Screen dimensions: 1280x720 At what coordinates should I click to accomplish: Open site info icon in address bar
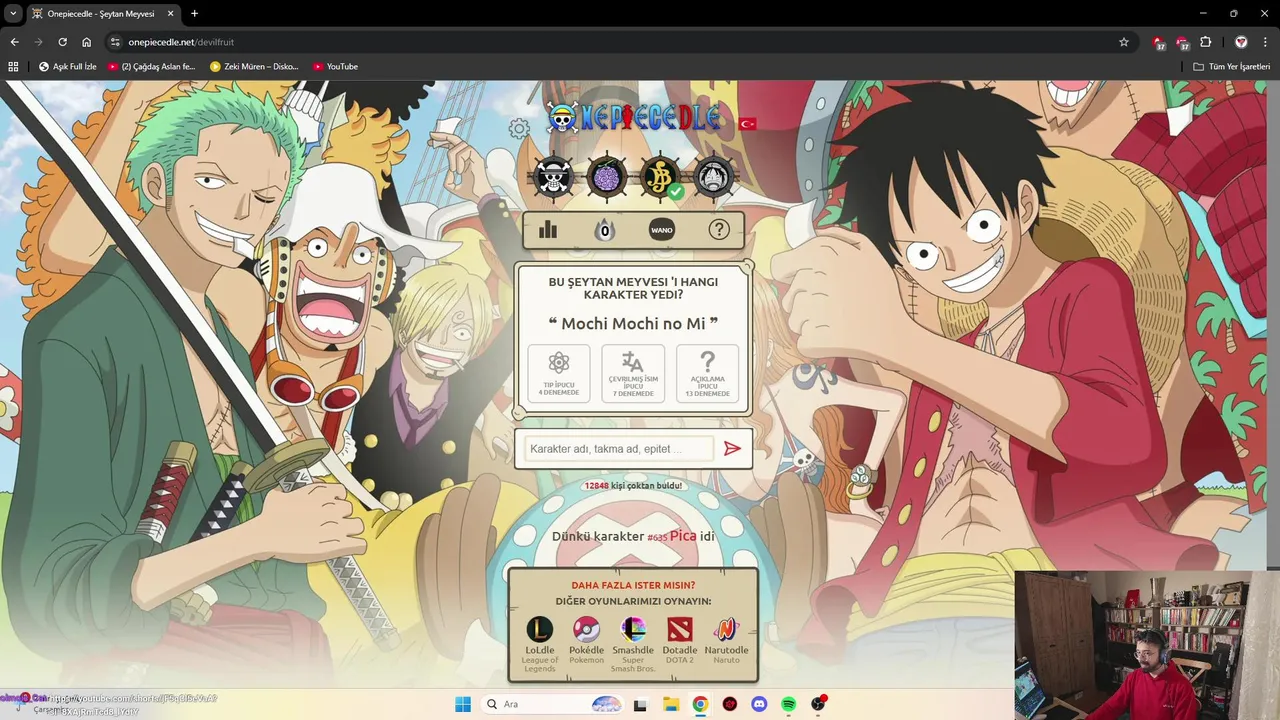[115, 42]
